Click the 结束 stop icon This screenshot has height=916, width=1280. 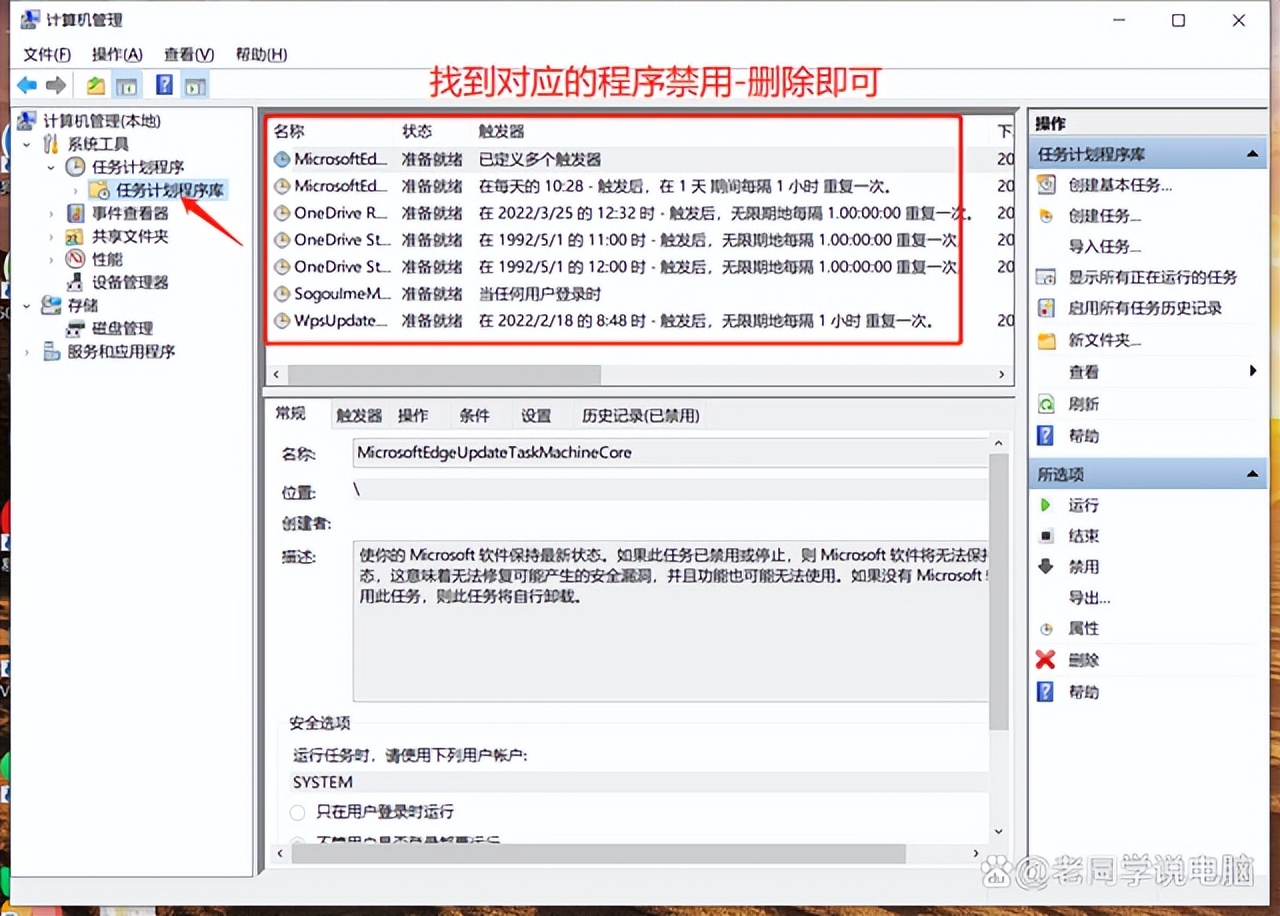(1046, 536)
